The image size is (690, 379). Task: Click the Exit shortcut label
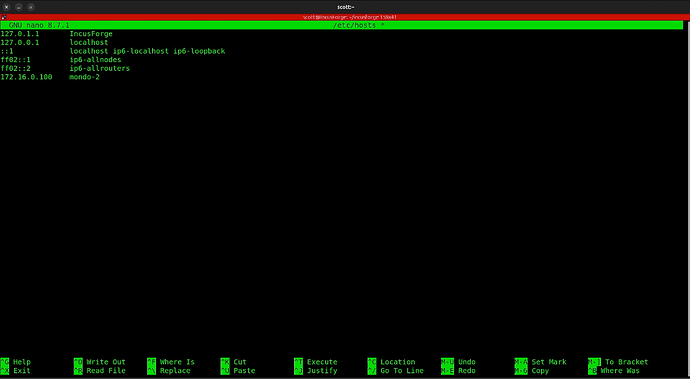22,371
